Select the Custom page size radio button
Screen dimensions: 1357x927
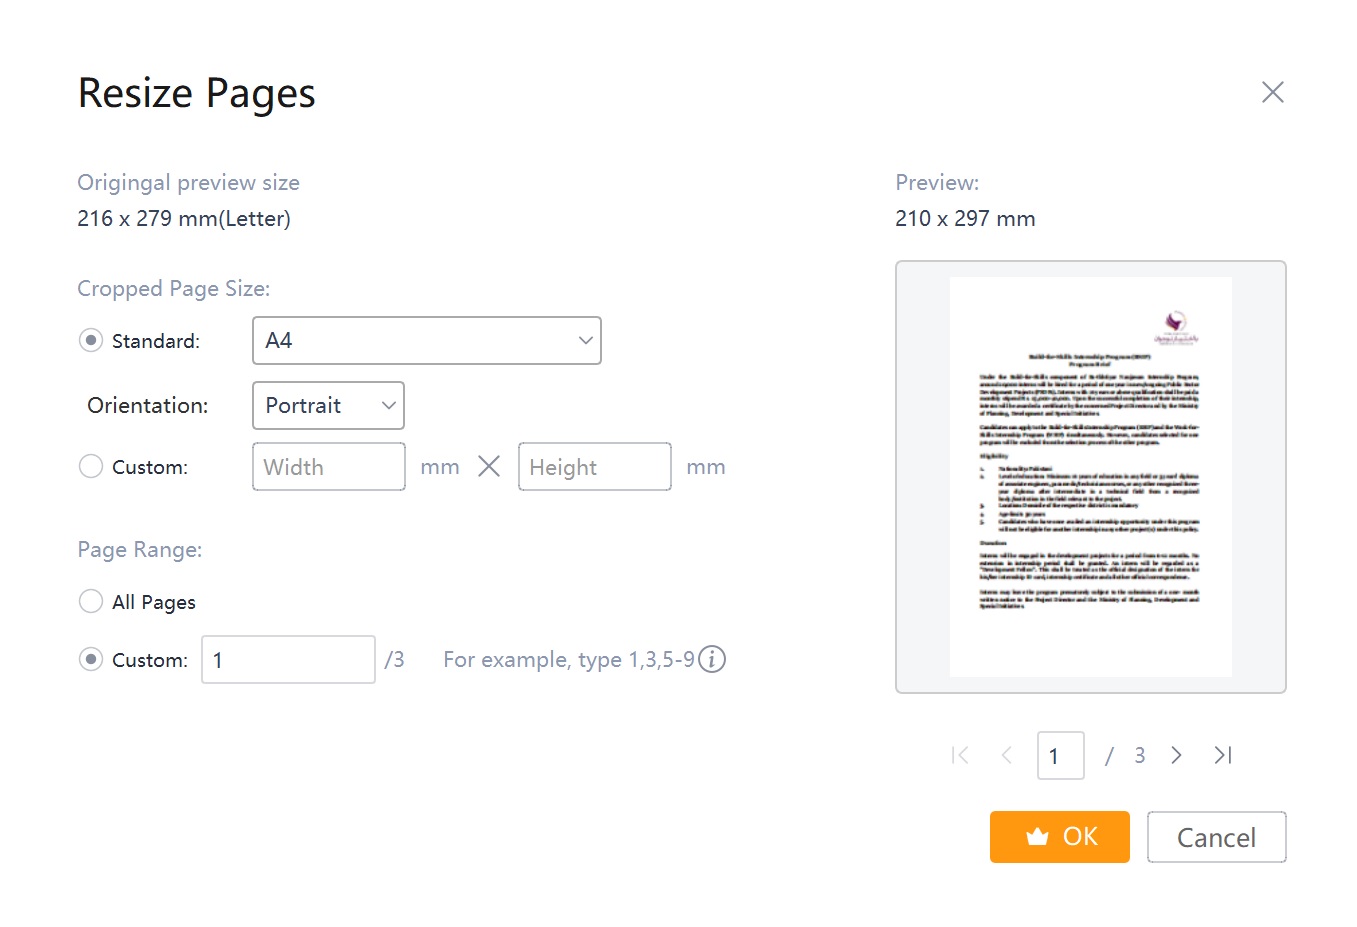[91, 467]
